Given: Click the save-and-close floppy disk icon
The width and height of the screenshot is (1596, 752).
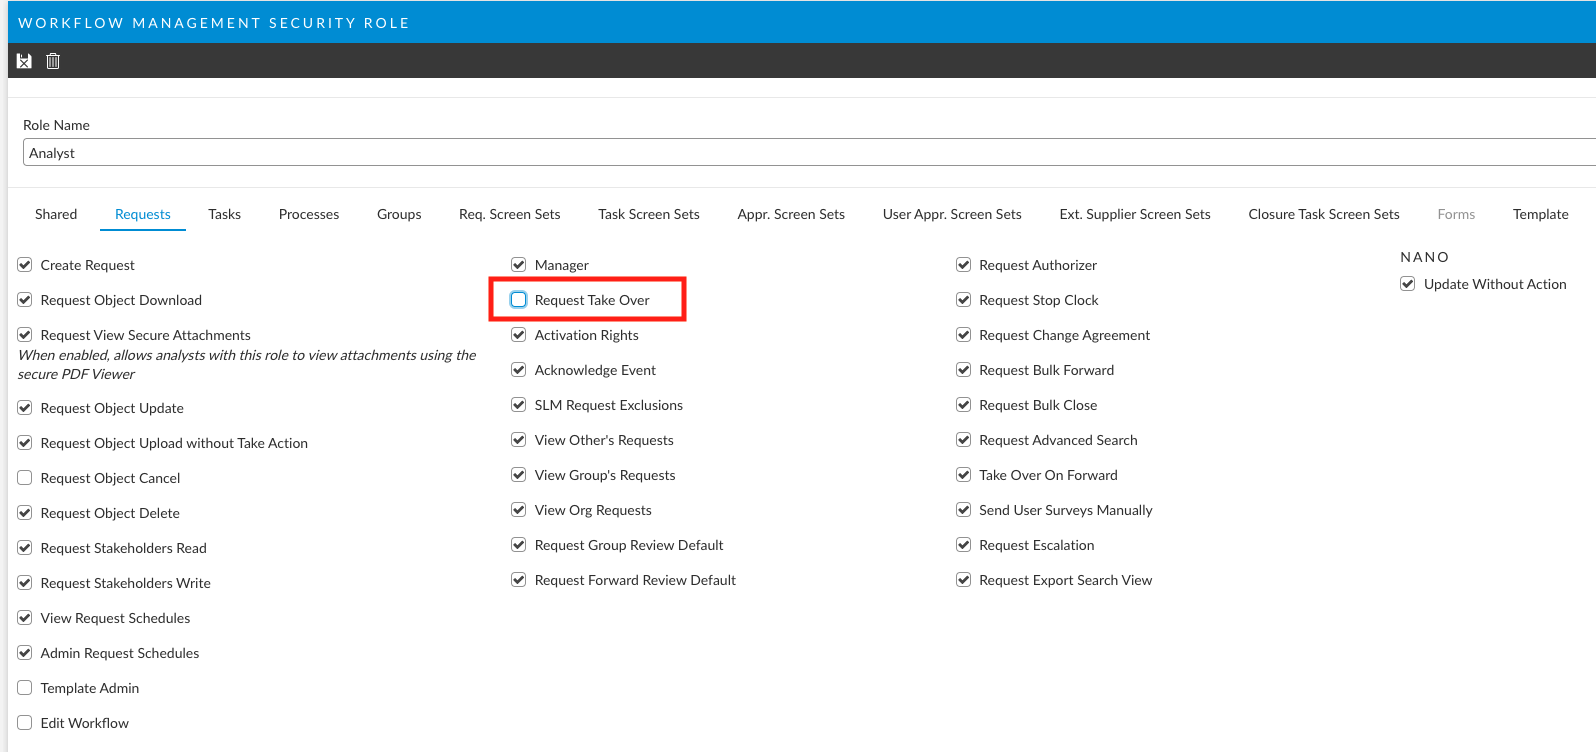Looking at the screenshot, I should (24, 61).
